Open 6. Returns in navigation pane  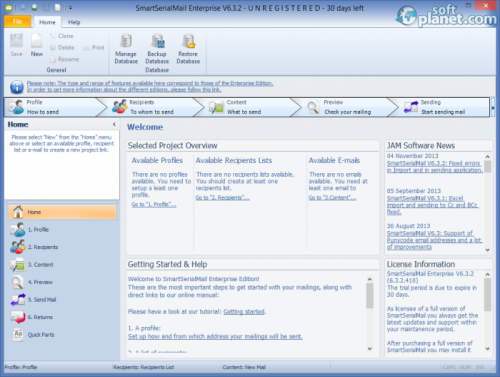pyautogui.click(x=62, y=317)
